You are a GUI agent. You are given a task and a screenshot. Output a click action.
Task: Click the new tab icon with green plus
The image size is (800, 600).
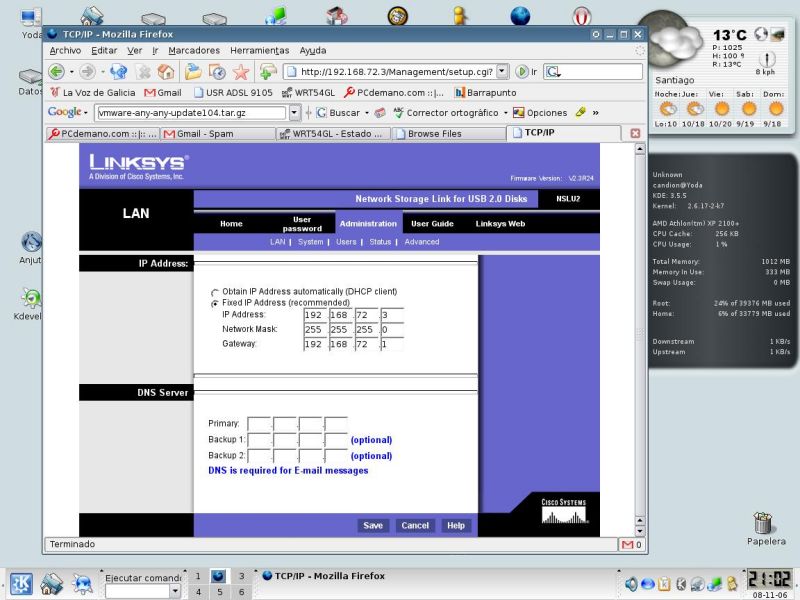tap(268, 72)
